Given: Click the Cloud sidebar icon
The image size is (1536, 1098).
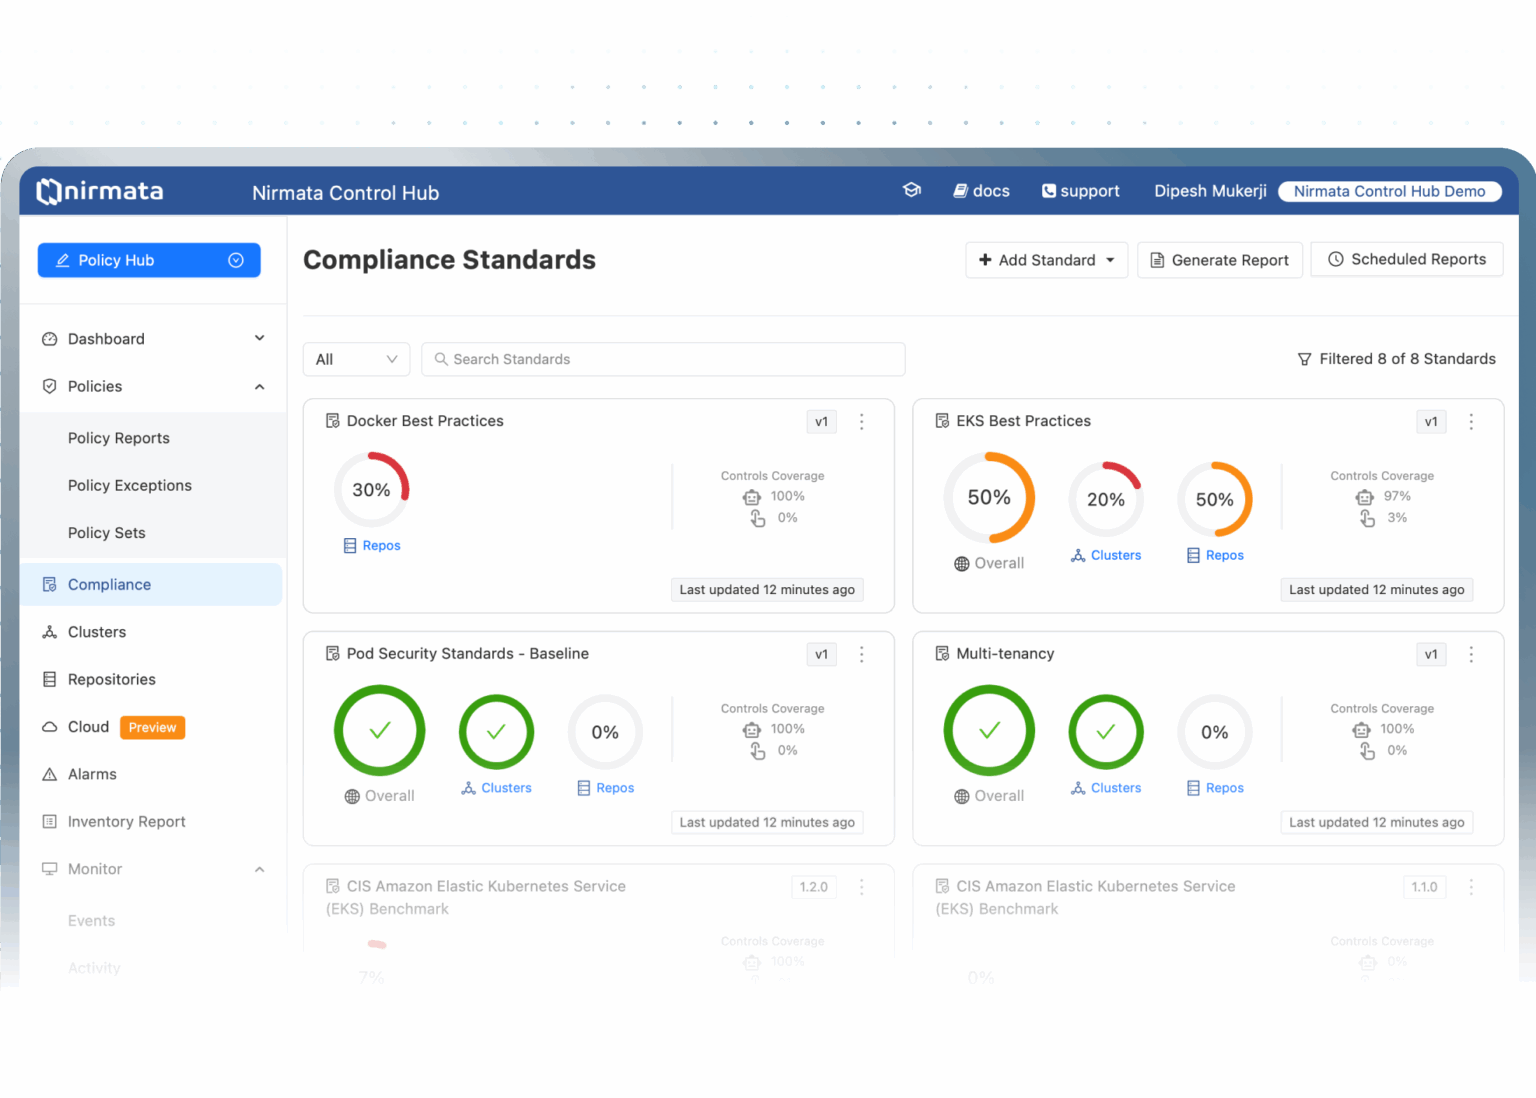Looking at the screenshot, I should [49, 727].
